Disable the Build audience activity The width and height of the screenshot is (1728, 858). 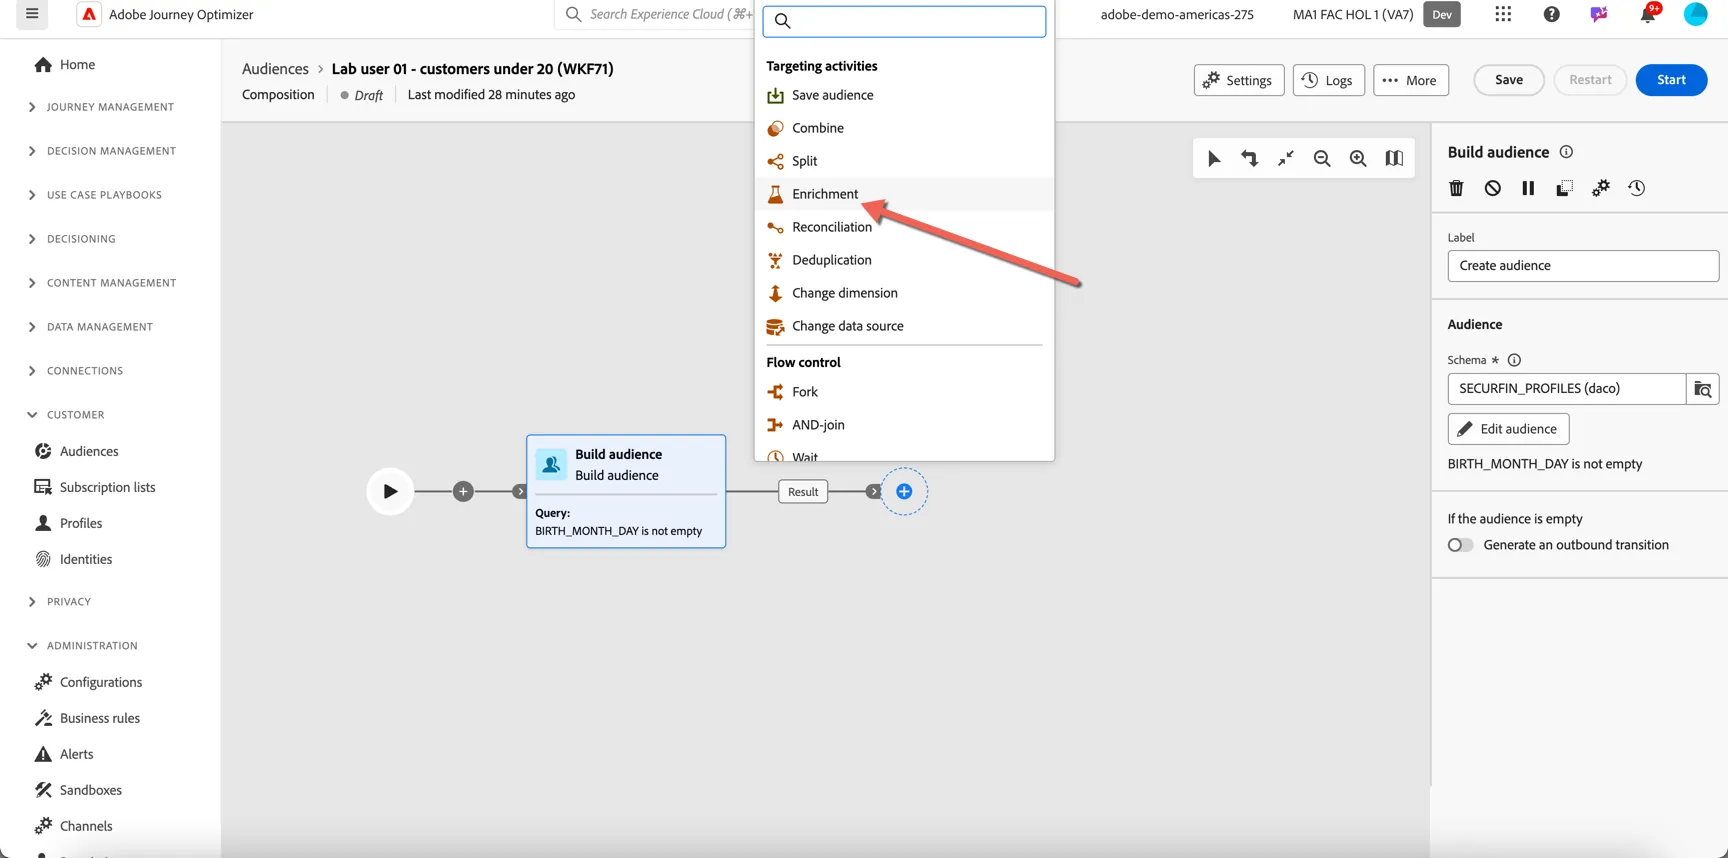click(1492, 188)
